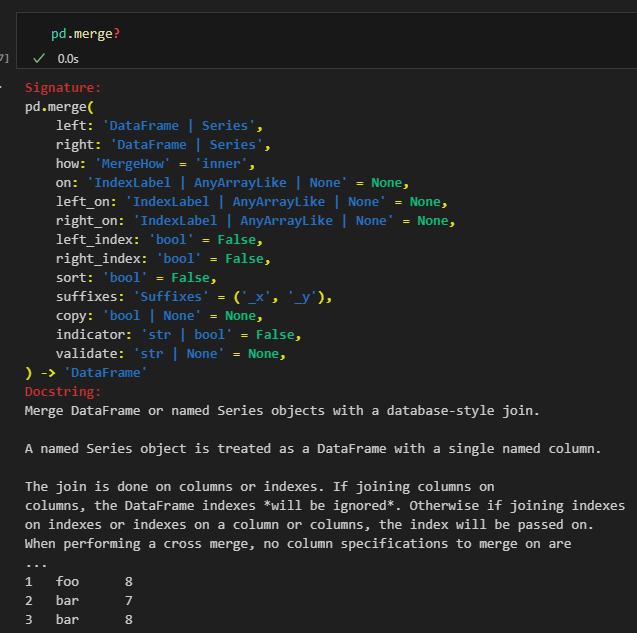Image resolution: width=637 pixels, height=633 pixels.
Task: Click the 'right_index: bool = False' line
Action: tap(163, 259)
